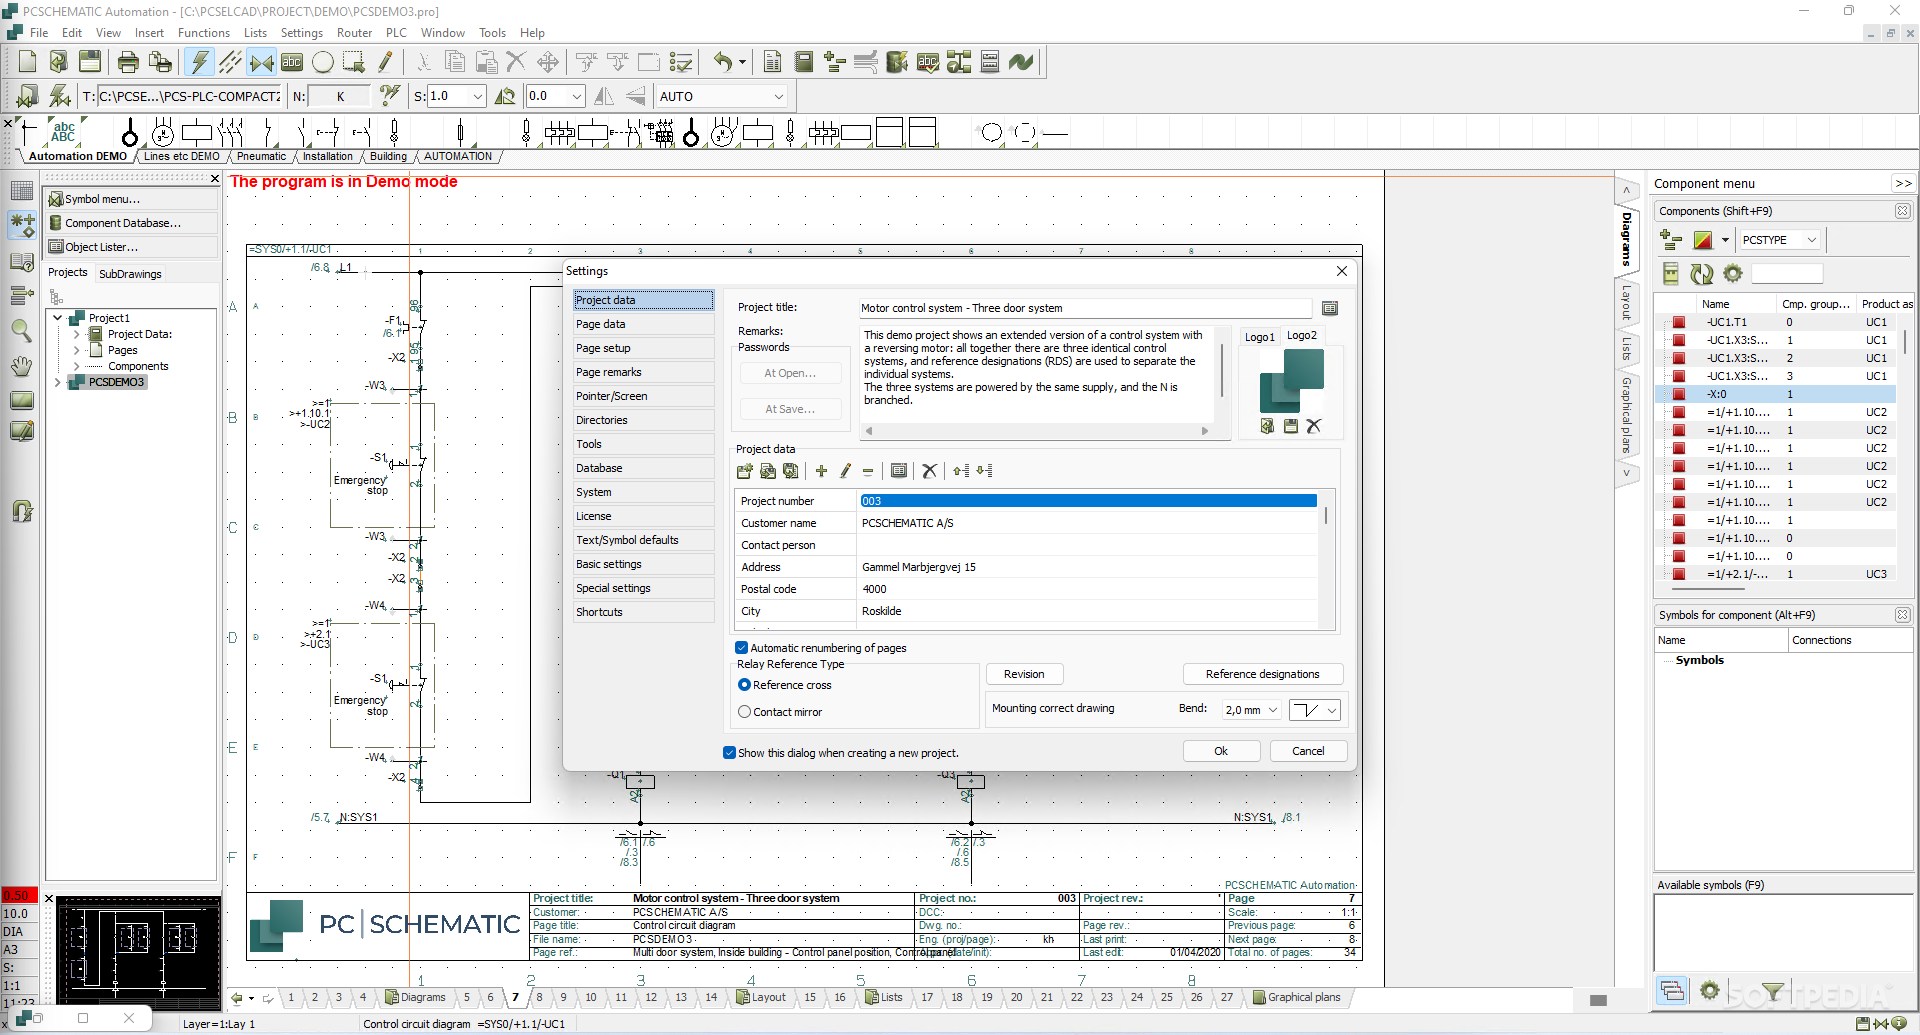Click the green wave router icon

1021,62
